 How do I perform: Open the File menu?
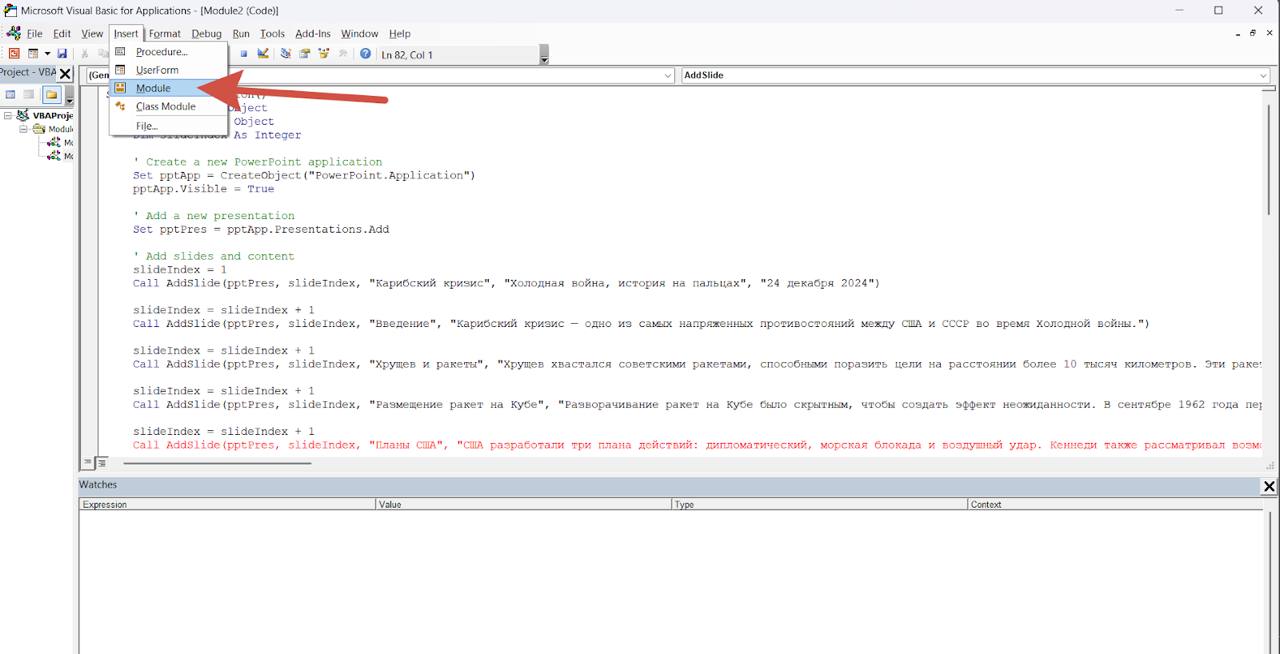34,33
